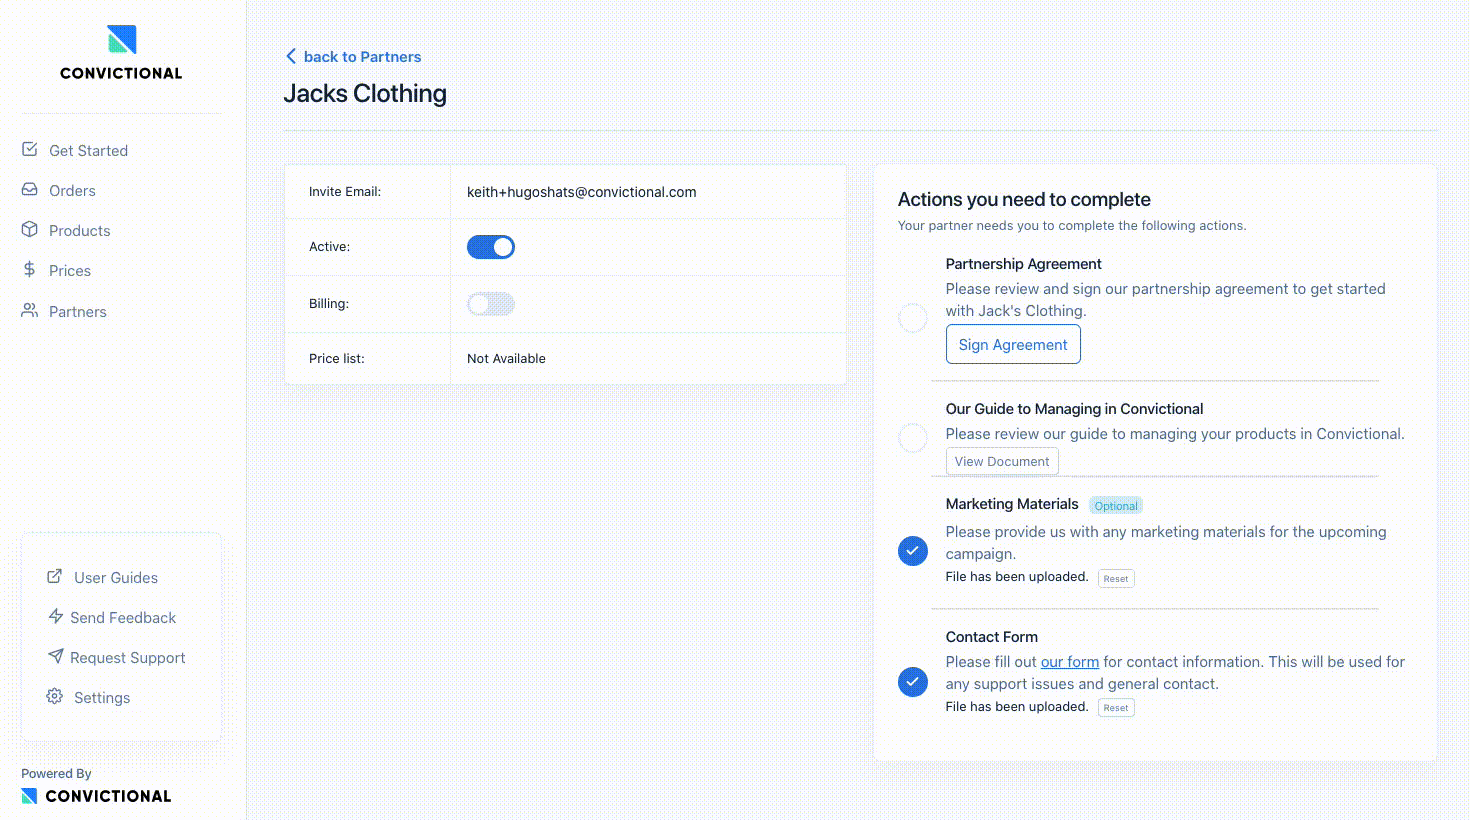Mark Partnership Agreement status circle

tap(913, 318)
